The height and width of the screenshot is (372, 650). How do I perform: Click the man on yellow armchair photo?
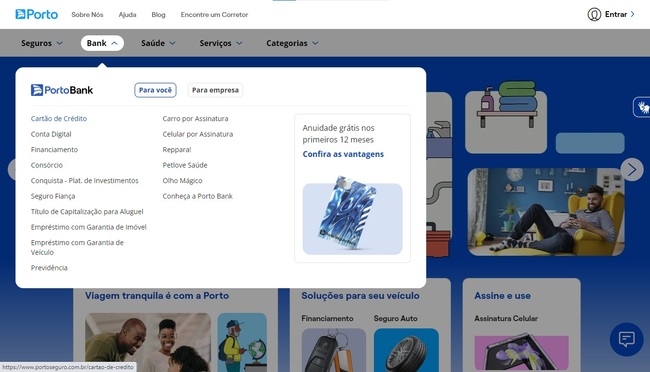[x=546, y=212]
